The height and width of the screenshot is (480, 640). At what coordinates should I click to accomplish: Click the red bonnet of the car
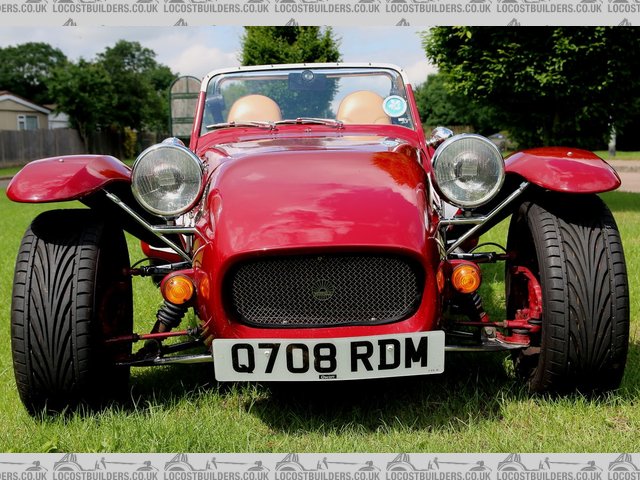(315, 195)
